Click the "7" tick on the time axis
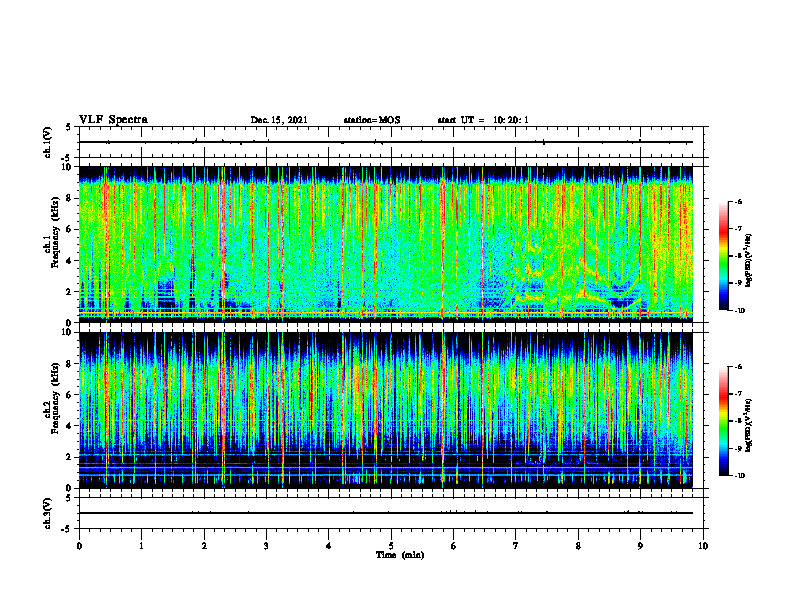Image resolution: width=792 pixels, height=612 pixels. (x=516, y=546)
